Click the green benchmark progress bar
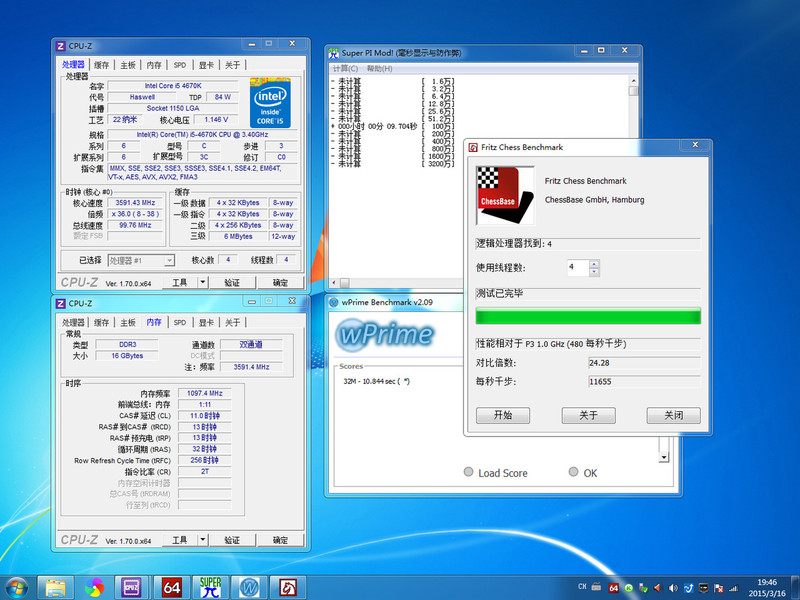The width and height of the screenshot is (800, 600). 587,317
